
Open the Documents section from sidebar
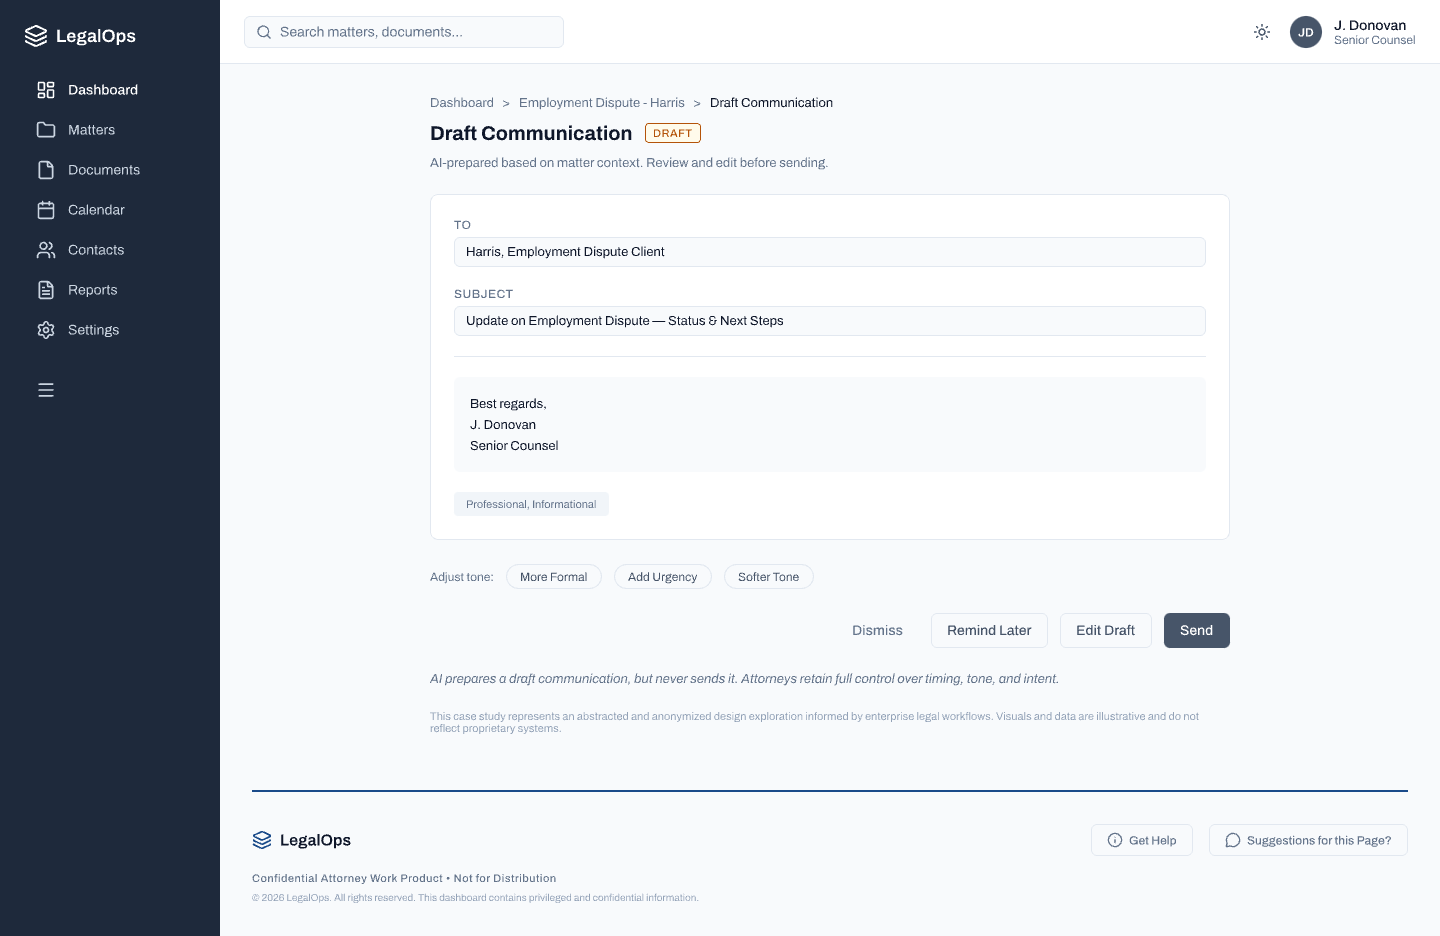click(46, 169)
